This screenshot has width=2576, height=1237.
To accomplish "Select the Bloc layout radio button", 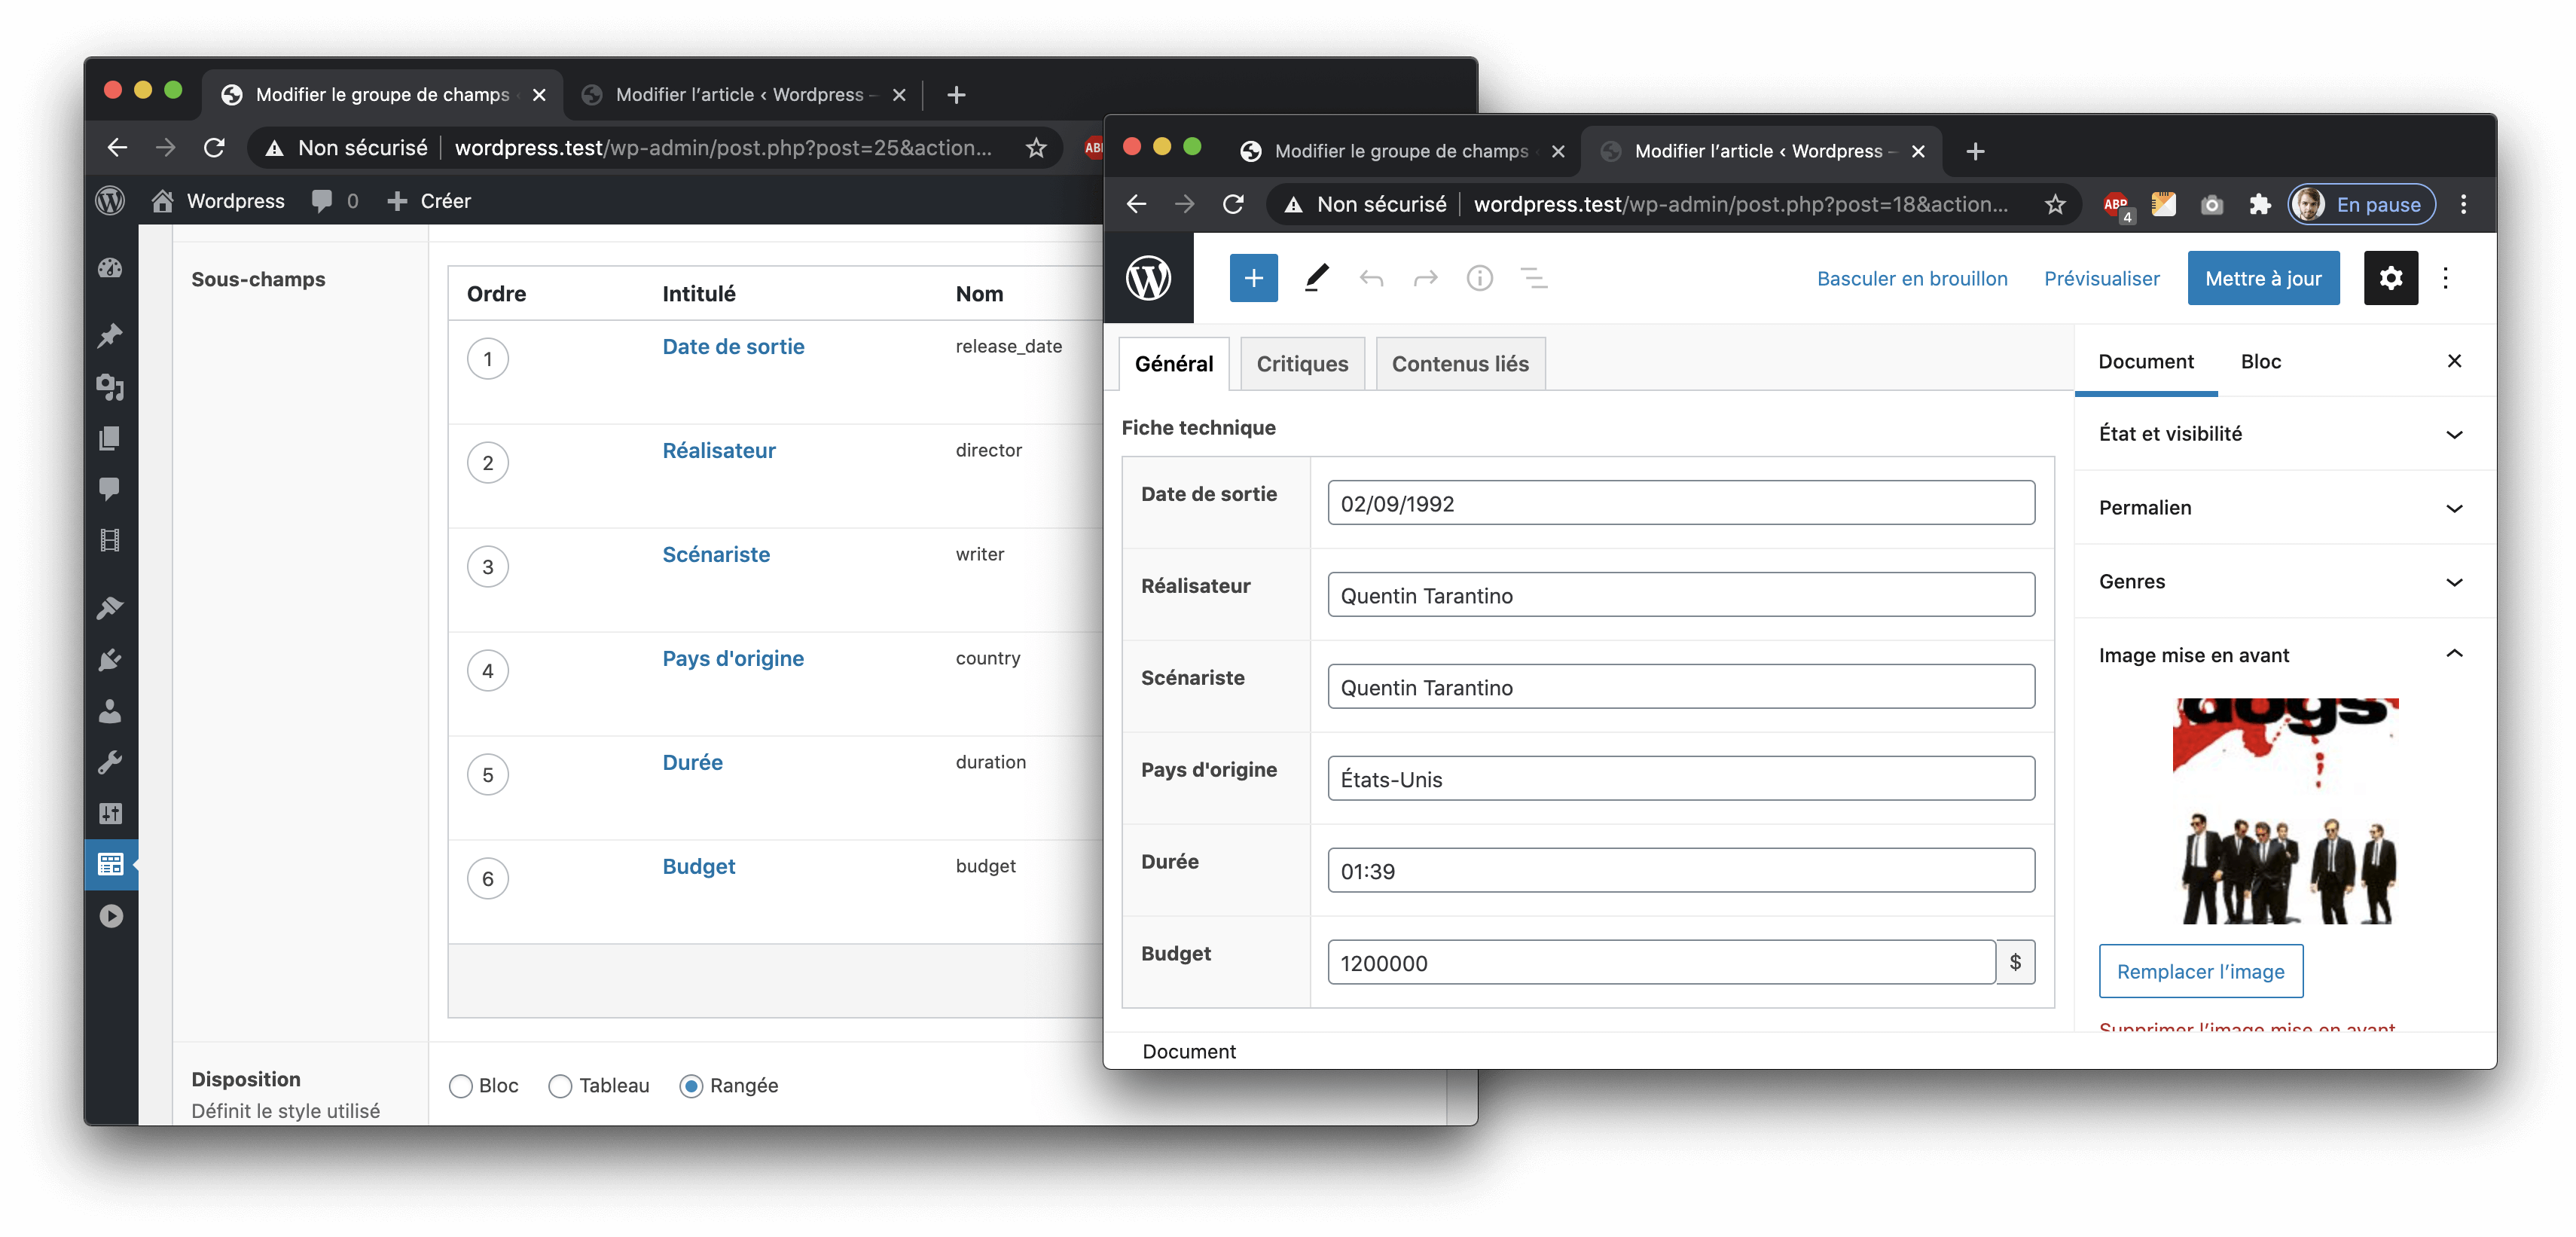I will (461, 1086).
